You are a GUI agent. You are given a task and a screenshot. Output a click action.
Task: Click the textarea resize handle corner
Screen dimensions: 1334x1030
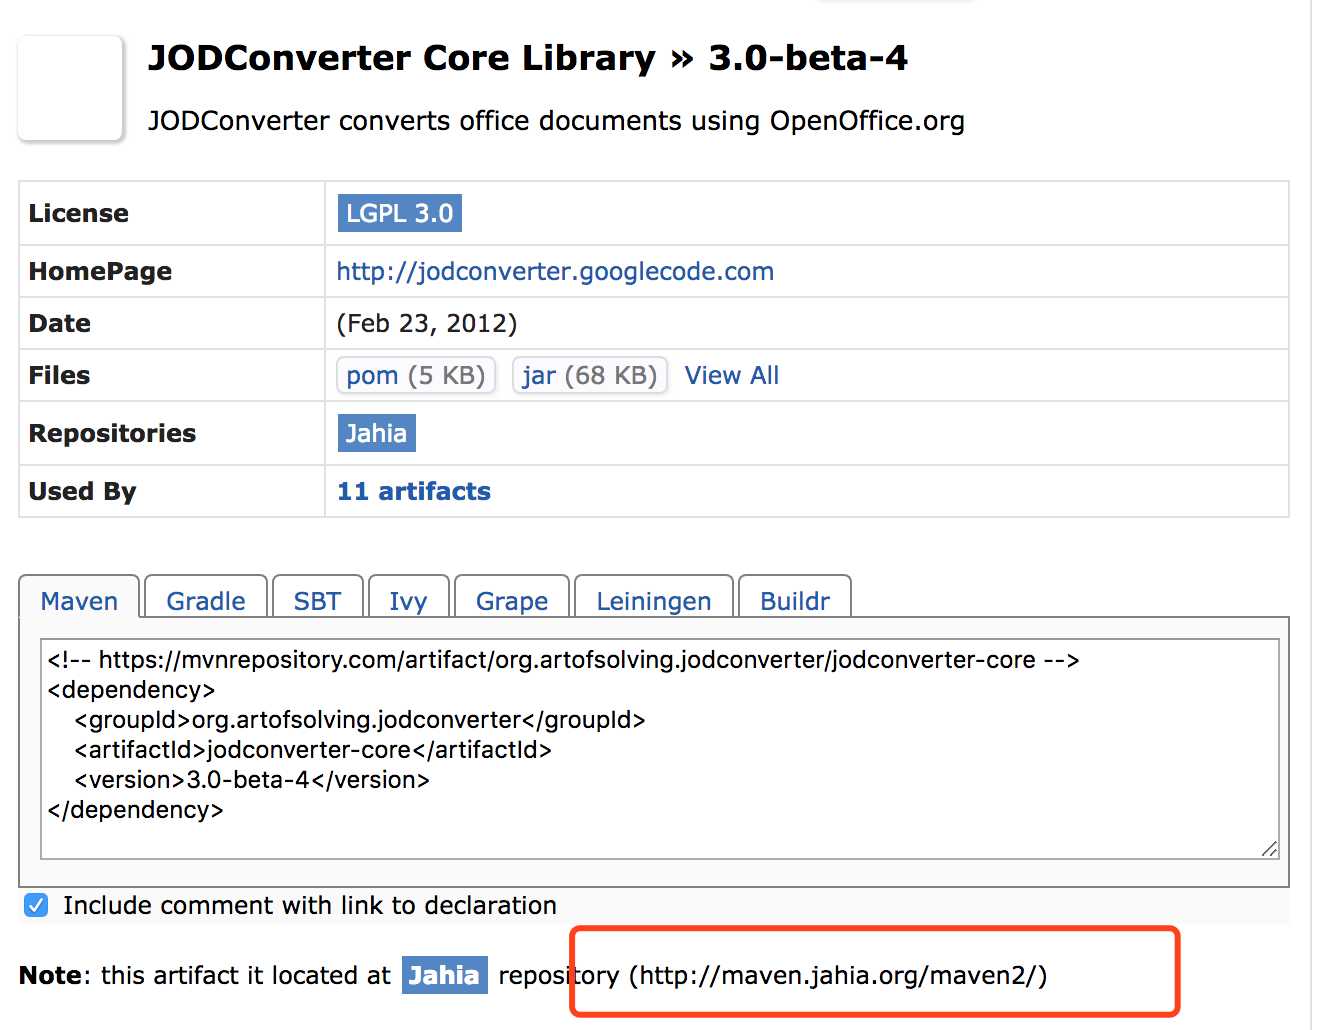(1269, 849)
